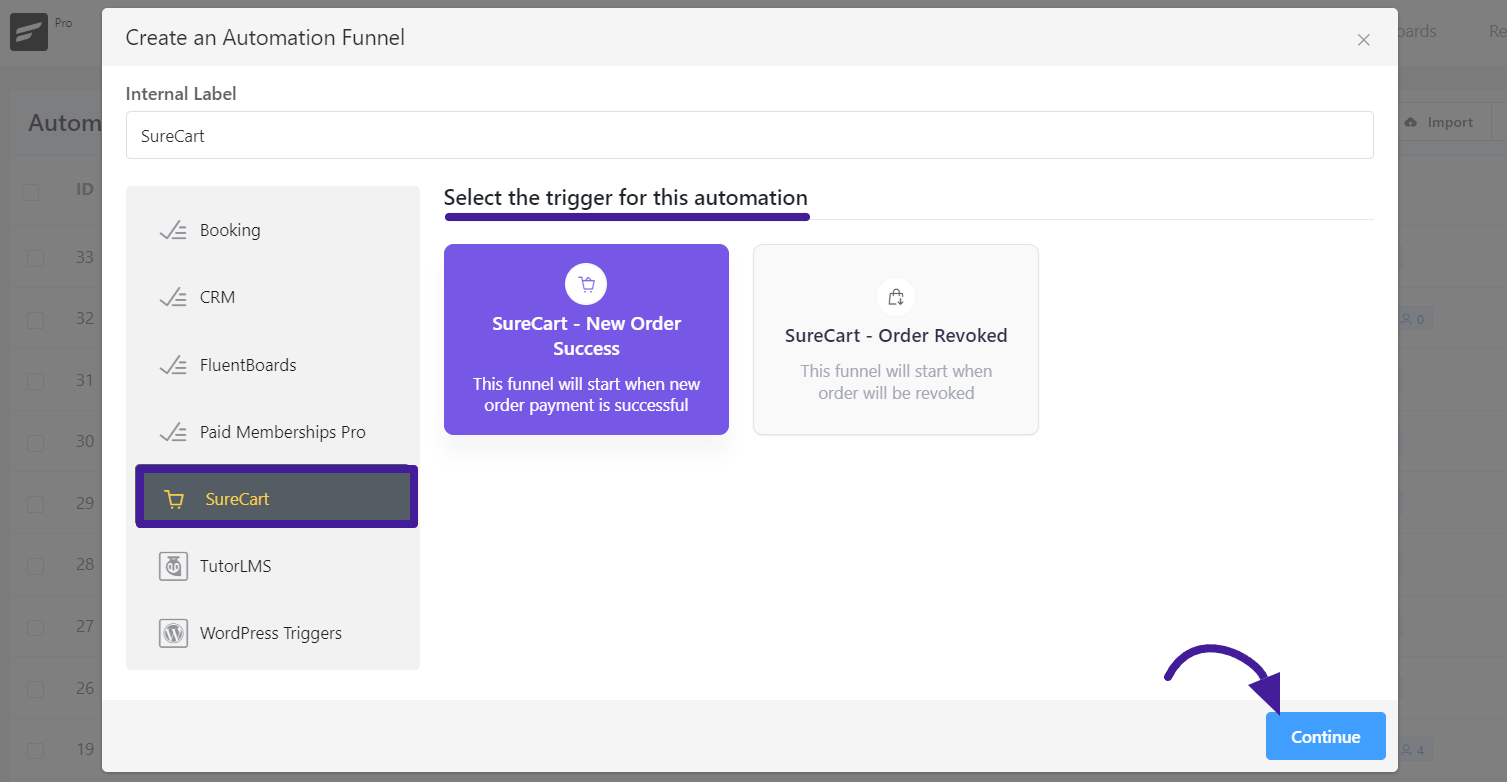Close the Create an Automation Funnel dialog
This screenshot has width=1507, height=782.
click(1363, 40)
